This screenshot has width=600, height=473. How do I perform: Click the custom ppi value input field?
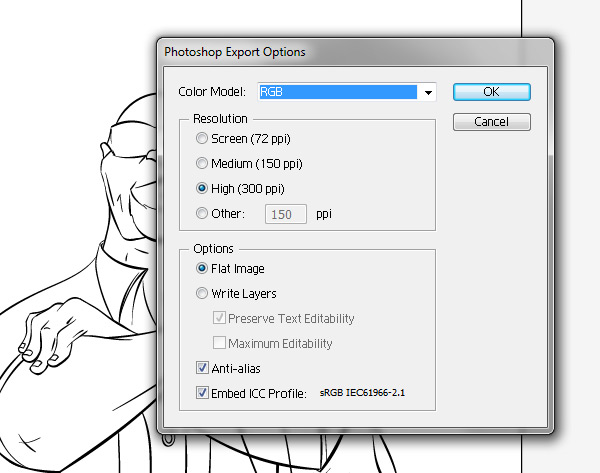[x=285, y=213]
